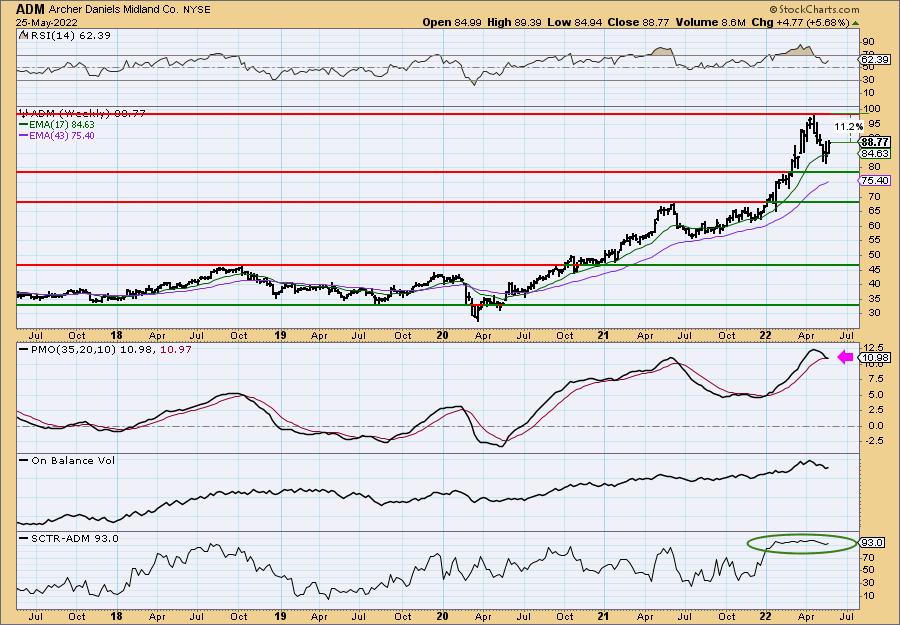Click the 75.40 EMA value tag
Viewport: 900px width, 625px height.
[875, 181]
